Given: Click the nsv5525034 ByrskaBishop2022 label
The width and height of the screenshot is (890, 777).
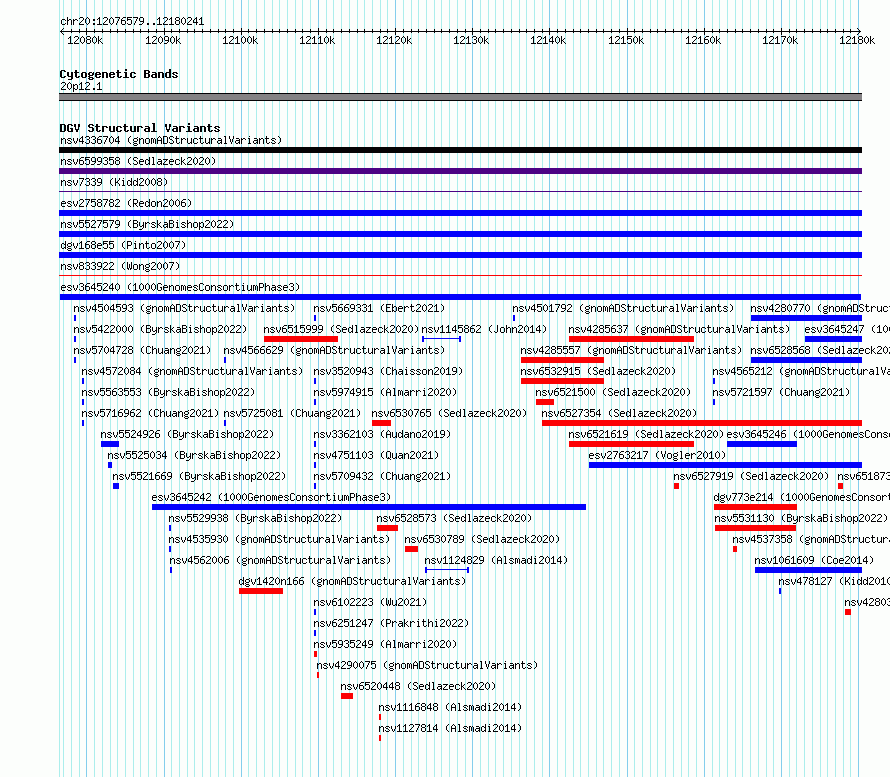Looking at the screenshot, I should tap(194, 455).
